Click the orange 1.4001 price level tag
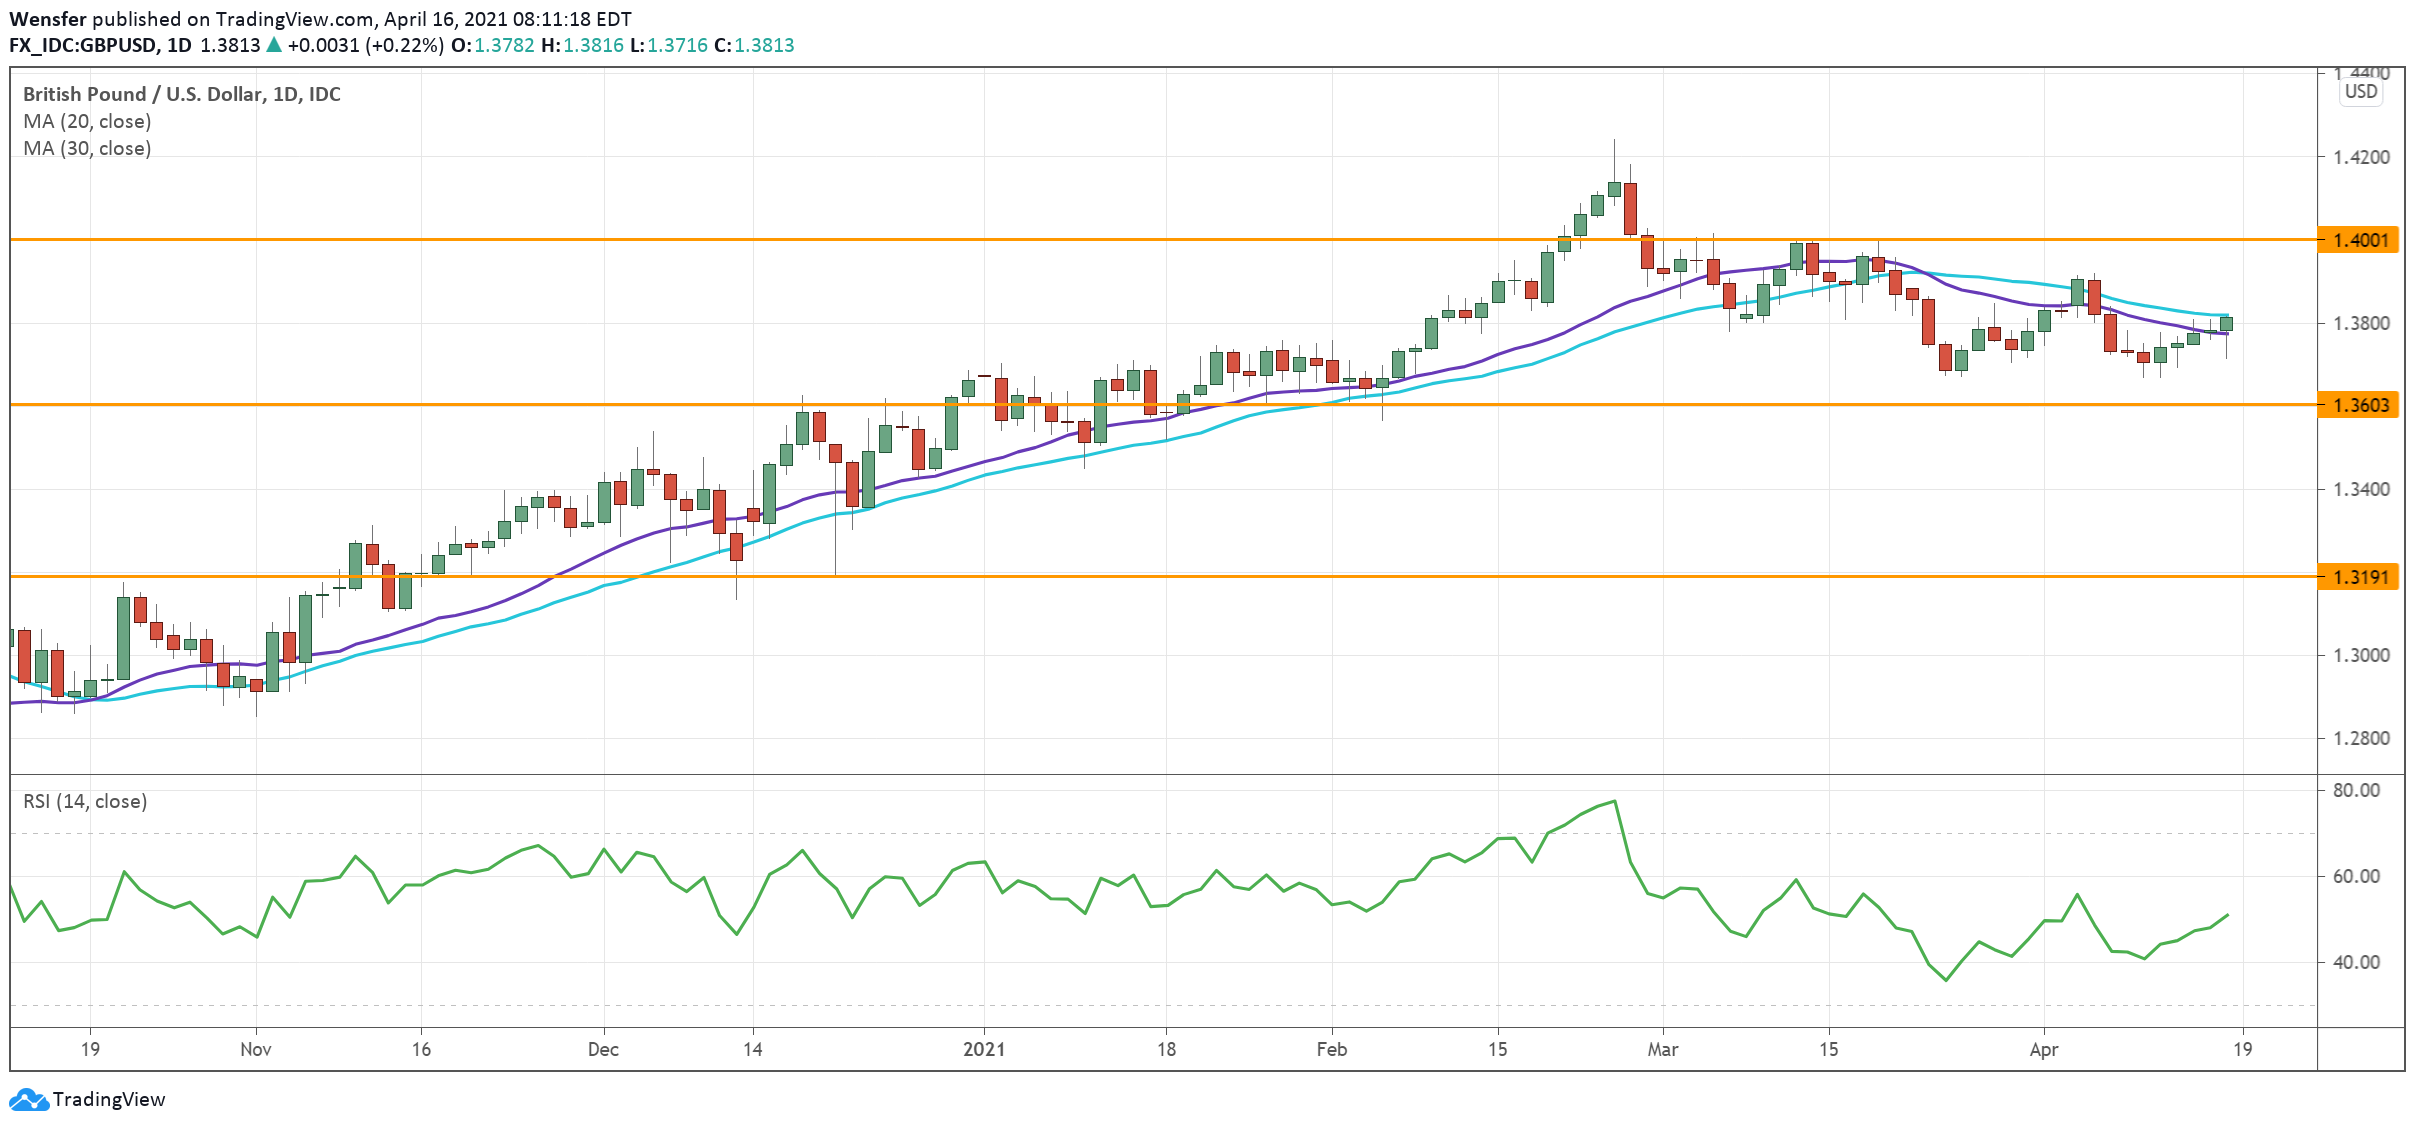Image resolution: width=2415 pixels, height=1128 pixels. (2358, 240)
